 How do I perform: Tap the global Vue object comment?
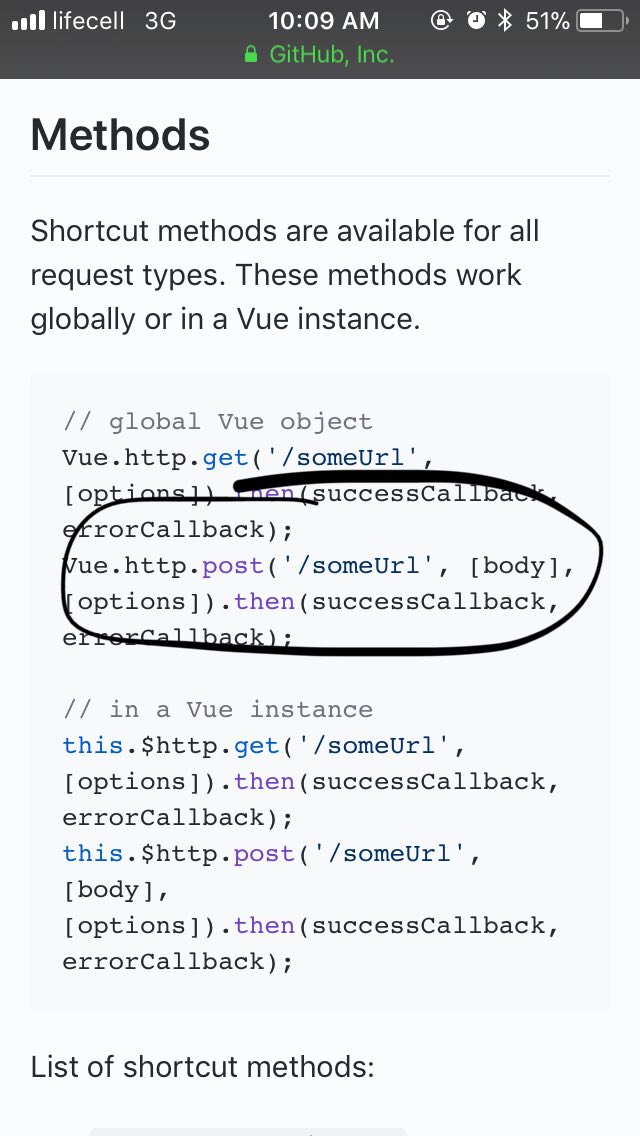[217, 421]
